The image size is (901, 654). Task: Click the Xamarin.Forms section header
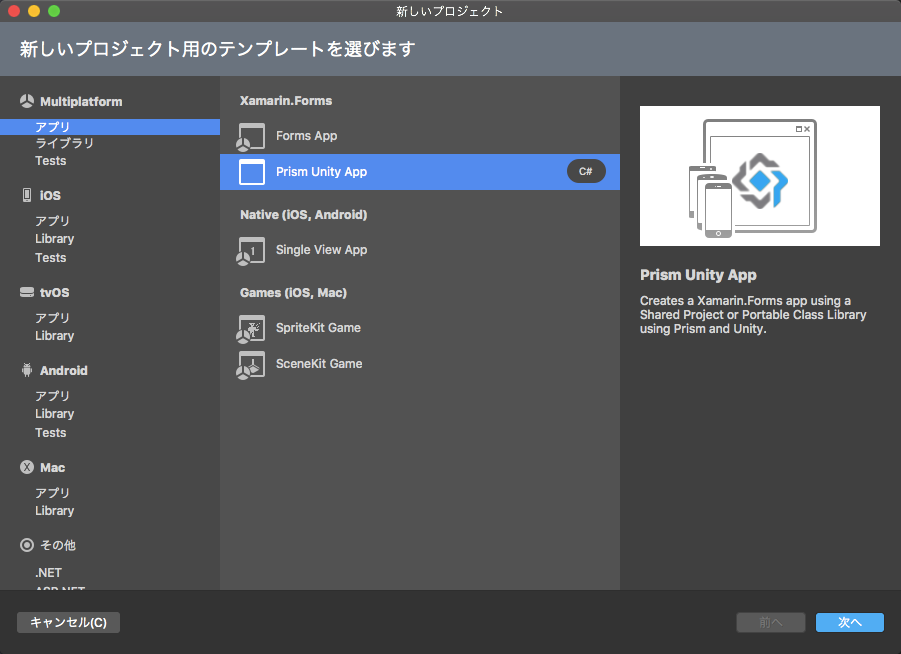[286, 101]
